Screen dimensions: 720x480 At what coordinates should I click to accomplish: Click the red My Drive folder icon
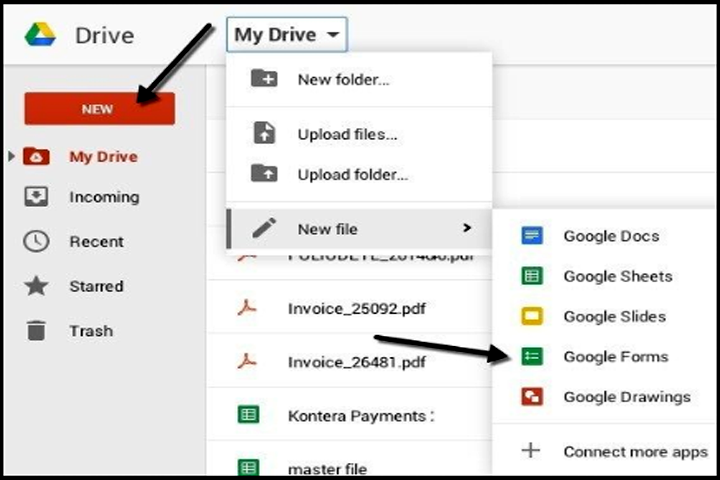tap(36, 156)
